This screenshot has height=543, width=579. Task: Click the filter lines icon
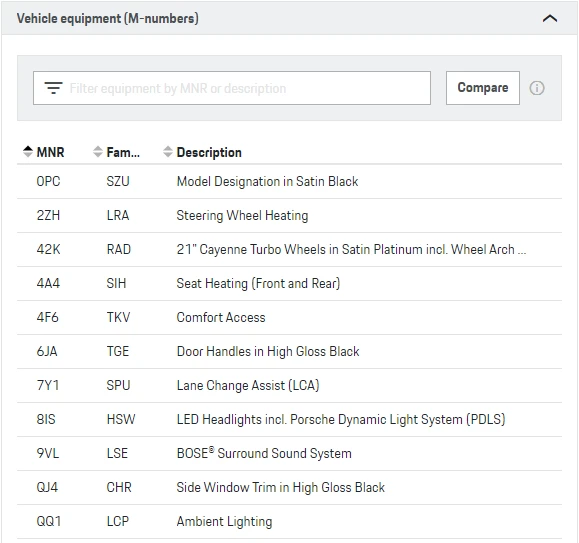click(x=54, y=88)
